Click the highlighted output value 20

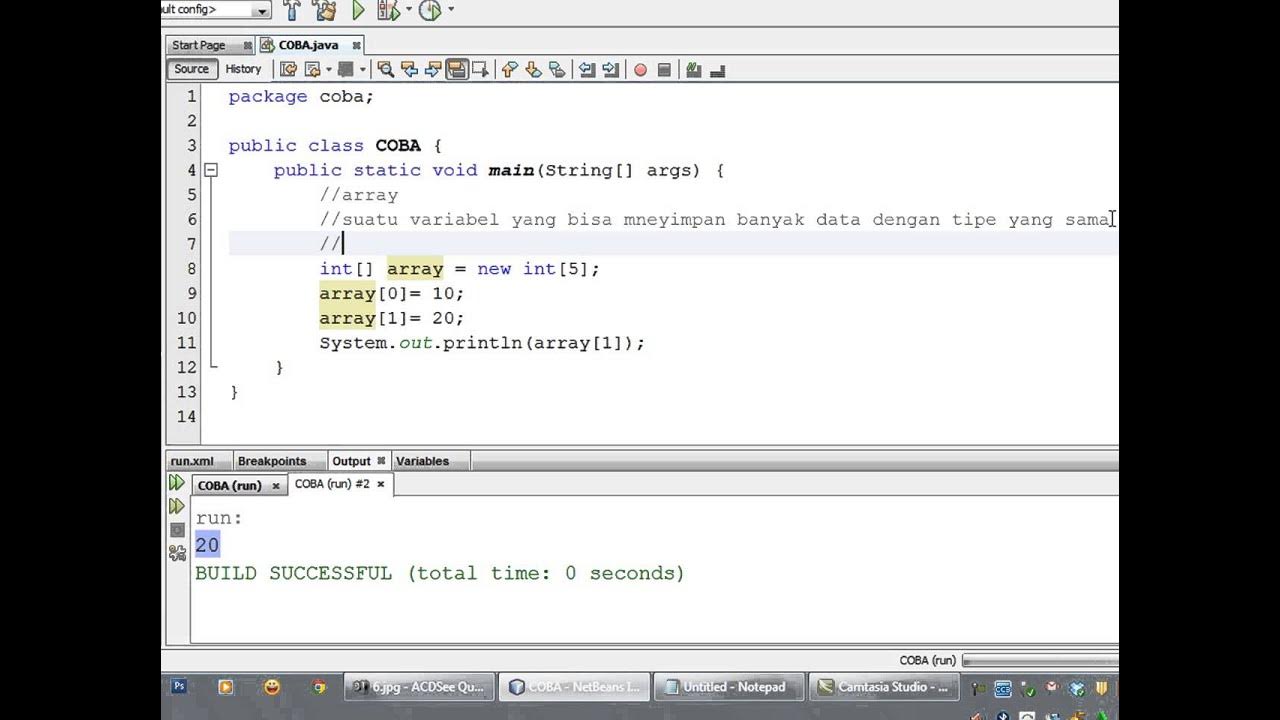tap(207, 545)
